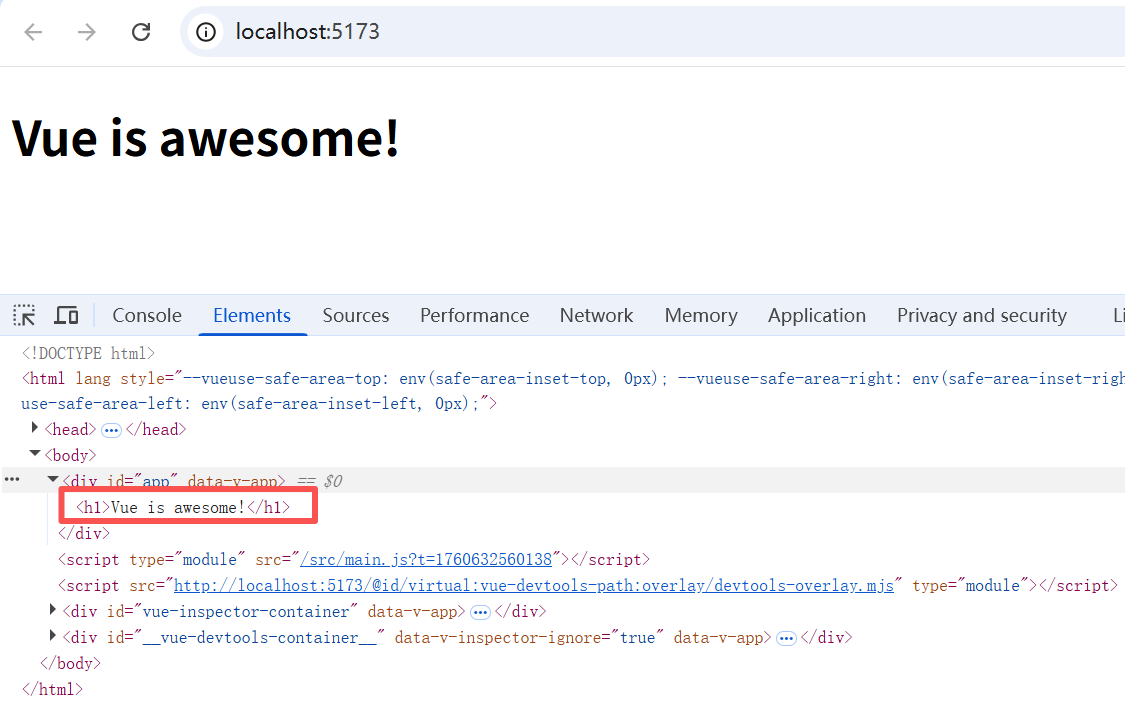Select the closing /html tag line
Screen dimensions: 1125x723
tap(52, 689)
